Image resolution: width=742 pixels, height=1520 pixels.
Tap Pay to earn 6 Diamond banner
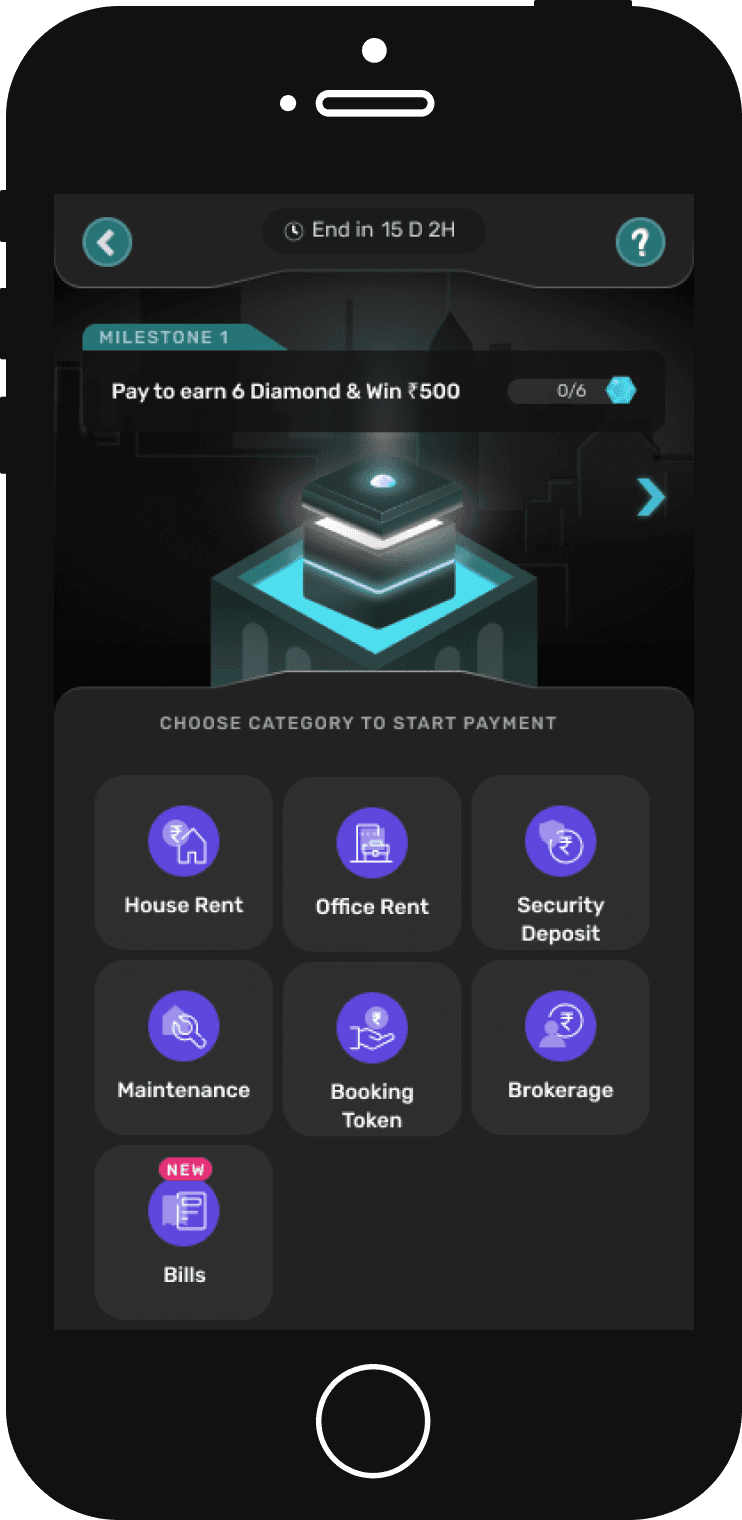tap(374, 391)
